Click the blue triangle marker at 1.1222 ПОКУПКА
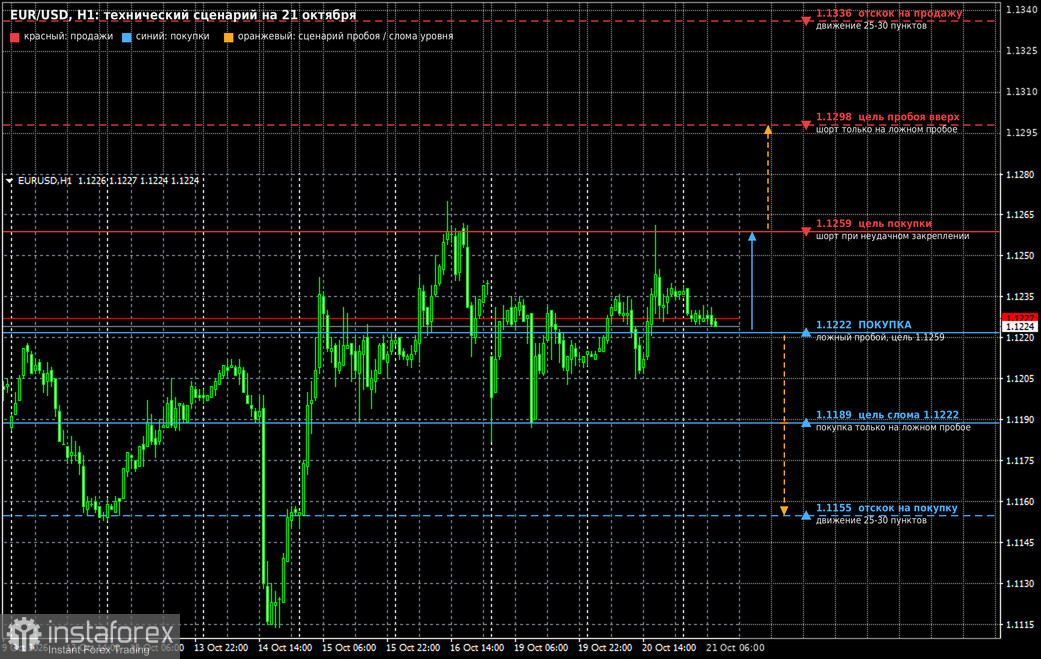Image resolution: width=1041 pixels, height=659 pixels. [806, 332]
